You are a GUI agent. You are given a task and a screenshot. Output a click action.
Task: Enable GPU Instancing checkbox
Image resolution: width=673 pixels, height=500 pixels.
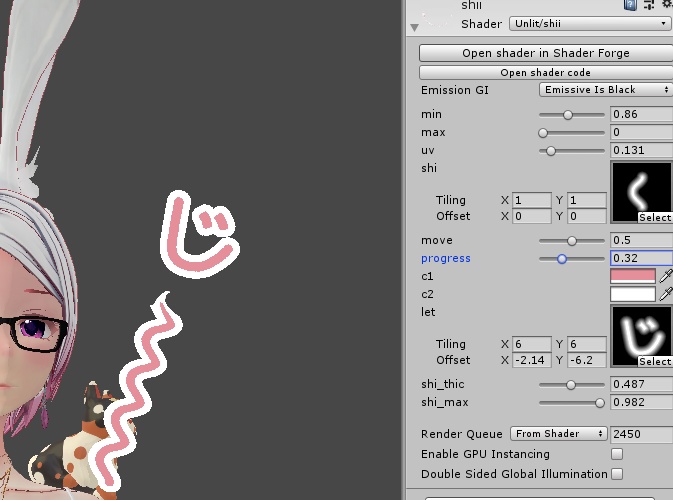tap(617, 454)
